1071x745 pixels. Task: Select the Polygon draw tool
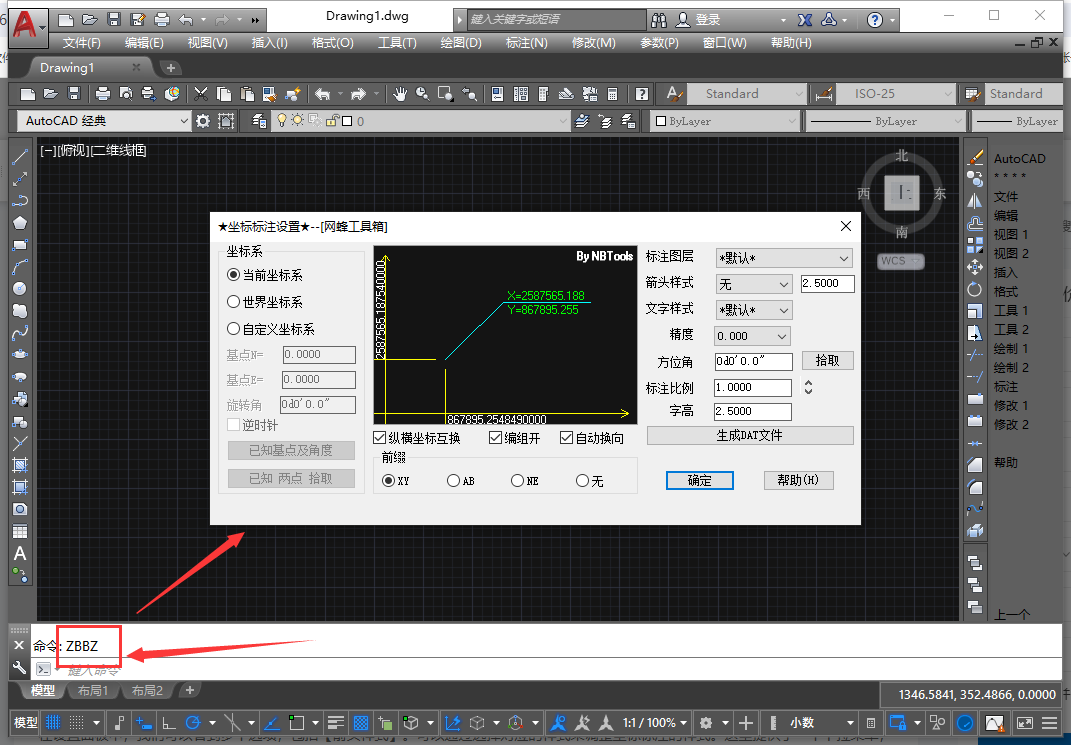tap(19, 223)
